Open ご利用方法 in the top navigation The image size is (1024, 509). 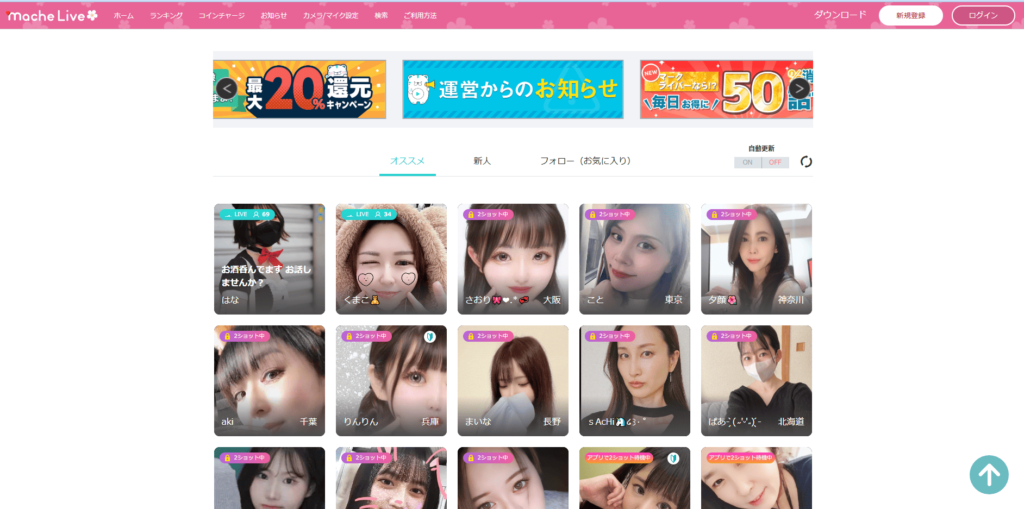tap(420, 16)
